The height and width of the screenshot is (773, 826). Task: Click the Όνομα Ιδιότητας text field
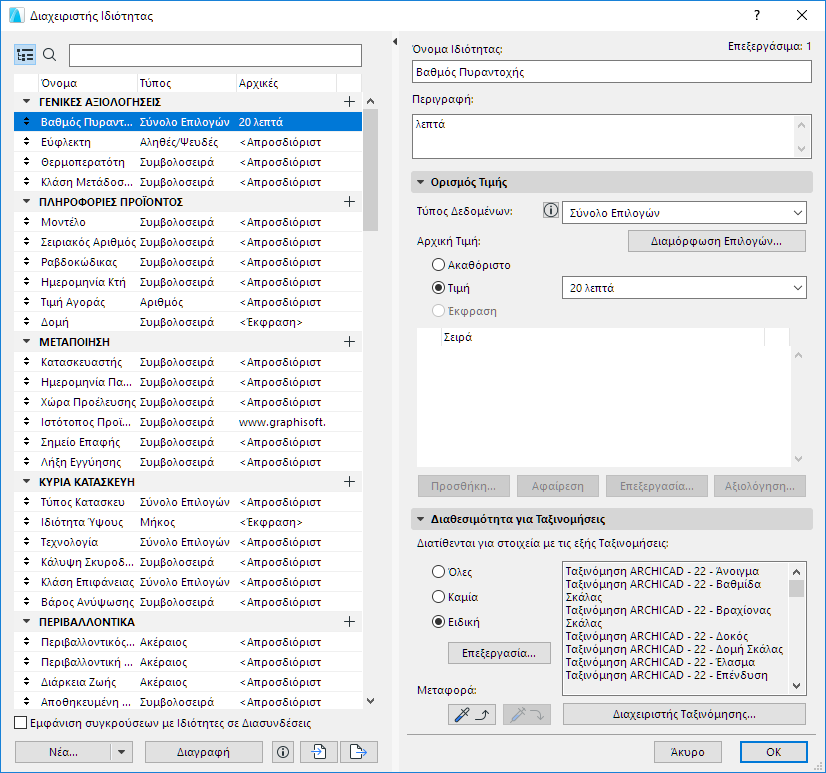pos(611,72)
